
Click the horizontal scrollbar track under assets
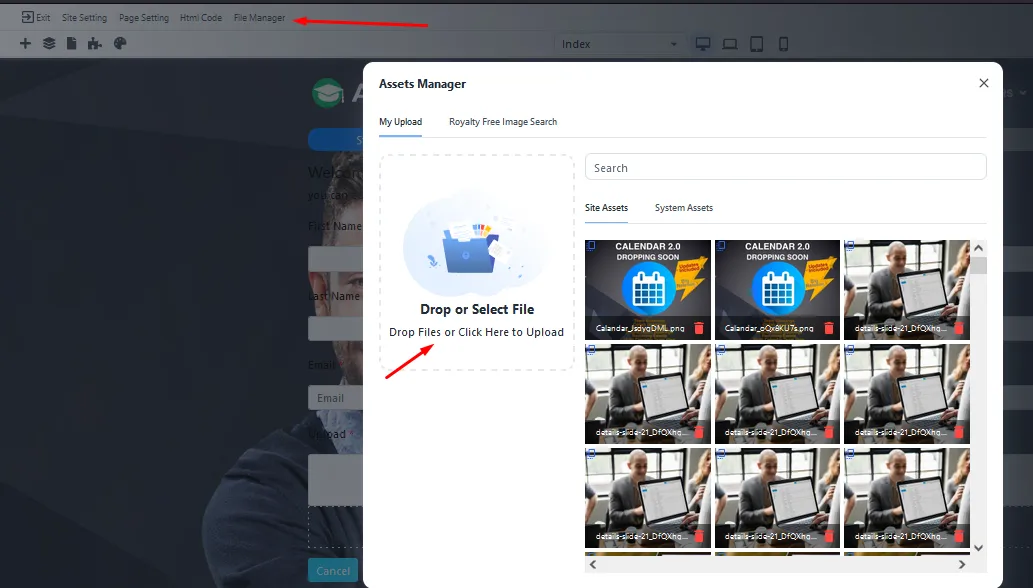[x=777, y=564]
